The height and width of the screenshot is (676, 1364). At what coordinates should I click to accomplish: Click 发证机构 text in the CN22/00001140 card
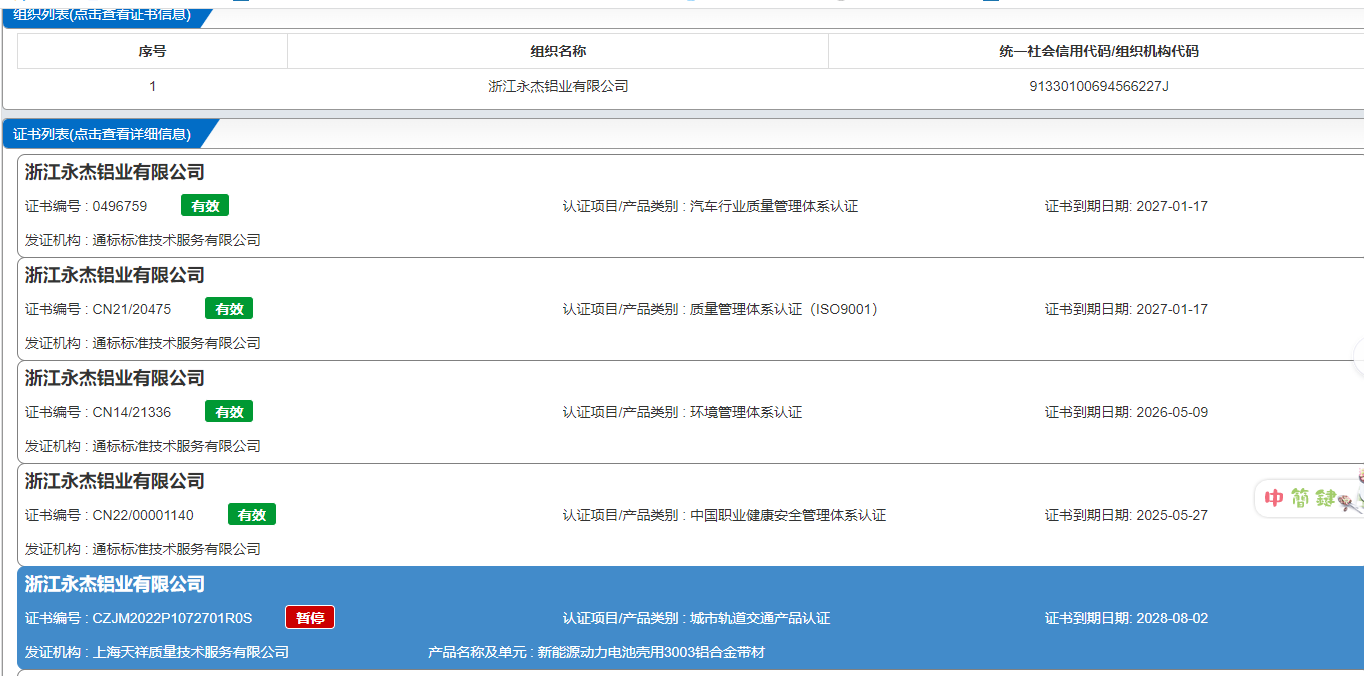pyautogui.click(x=143, y=549)
